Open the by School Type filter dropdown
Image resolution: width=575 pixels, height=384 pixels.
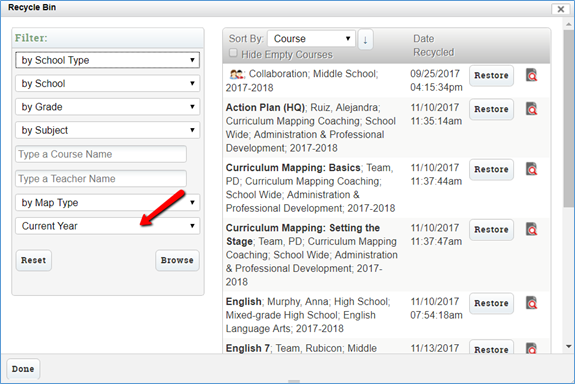click(107, 60)
